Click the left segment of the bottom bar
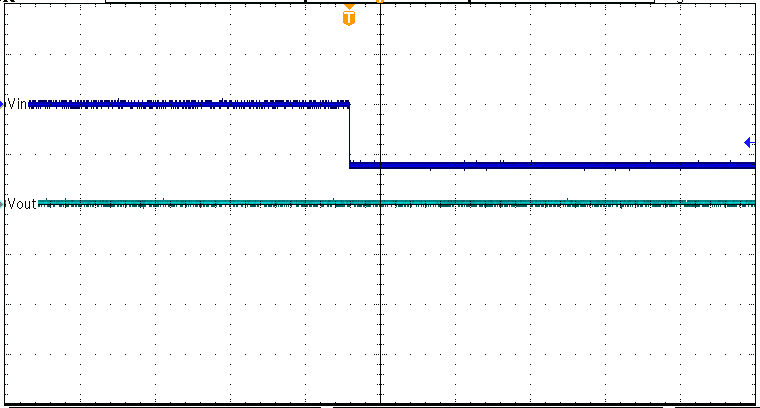 (160, 406)
